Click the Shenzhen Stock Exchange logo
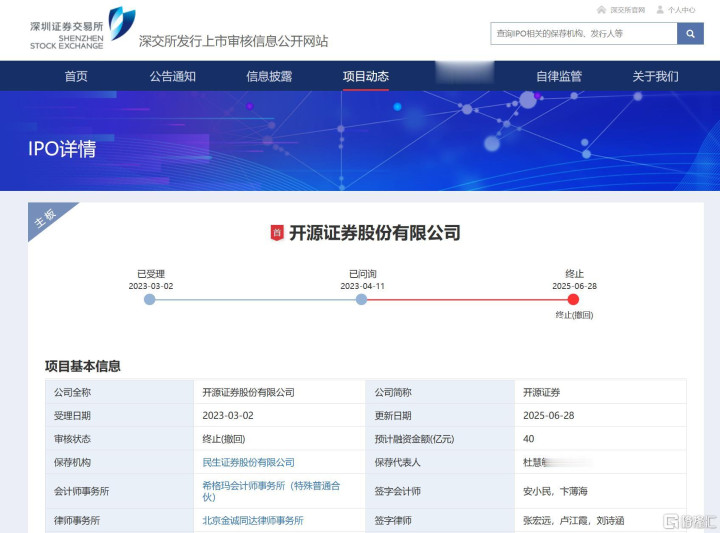 click(x=83, y=28)
